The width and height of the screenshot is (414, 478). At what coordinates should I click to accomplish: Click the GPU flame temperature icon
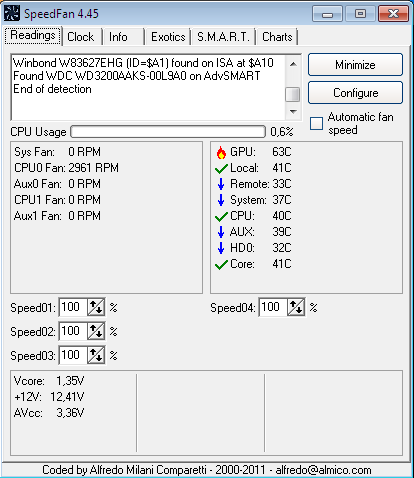point(221,152)
